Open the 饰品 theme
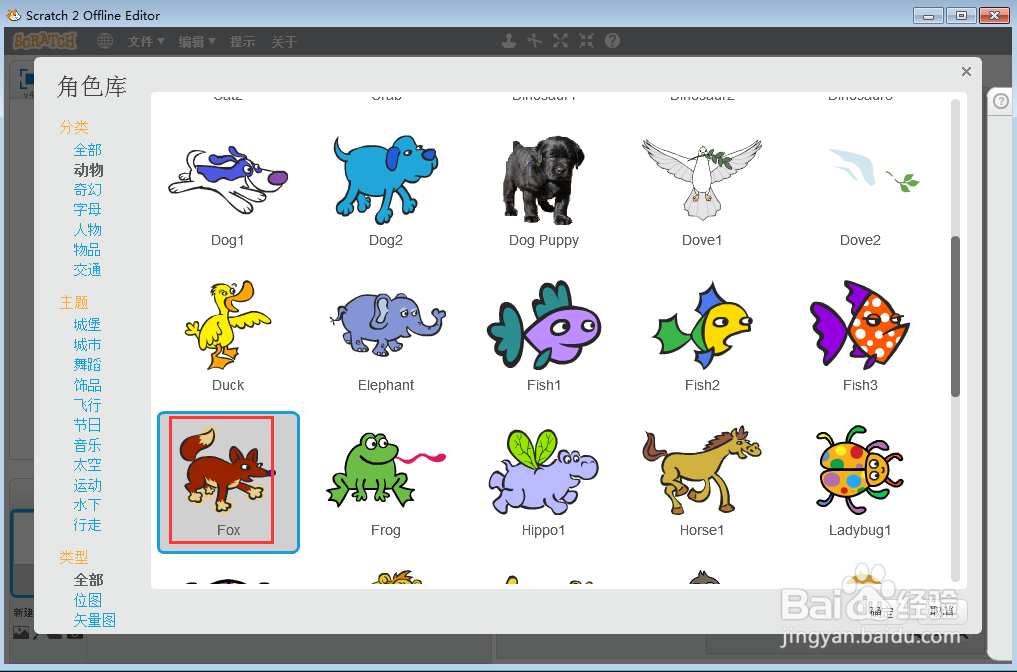The image size is (1017, 672). (x=88, y=385)
